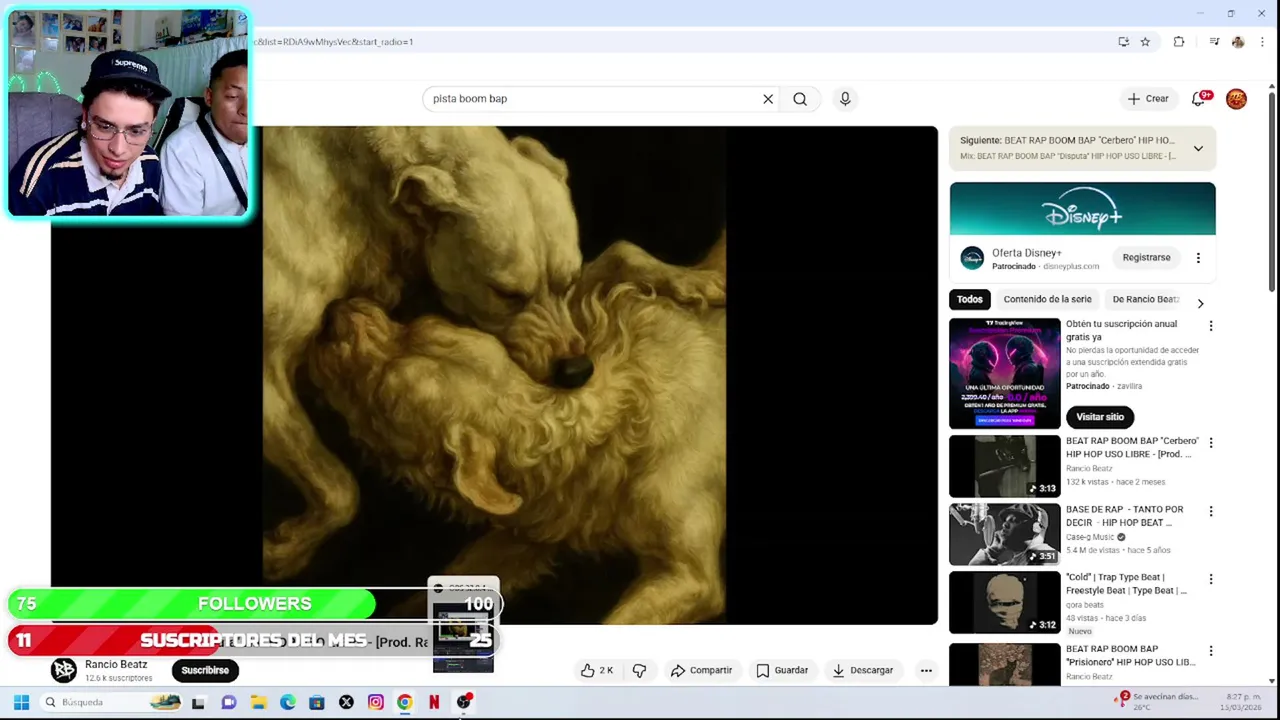1280x720 pixels.
Task: Open OBS Studio from the taskbar
Action: coord(464,703)
